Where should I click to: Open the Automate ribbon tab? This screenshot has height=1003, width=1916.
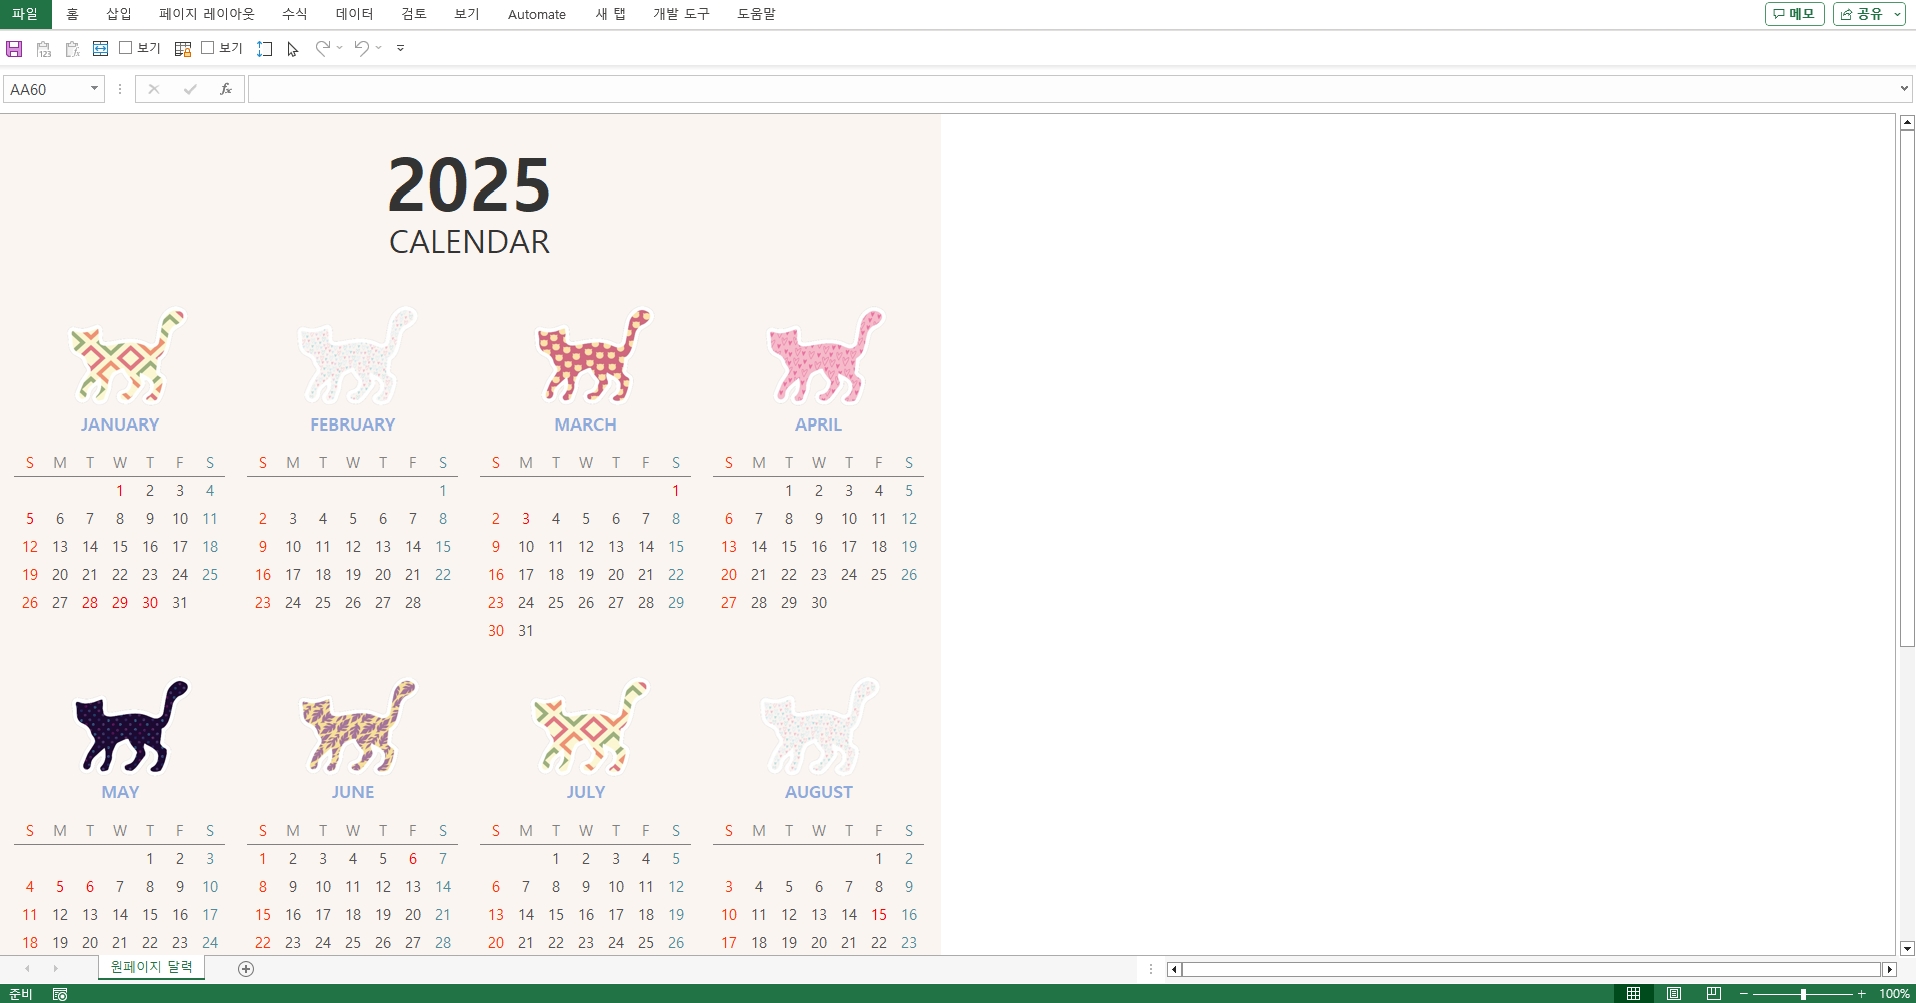pos(537,14)
